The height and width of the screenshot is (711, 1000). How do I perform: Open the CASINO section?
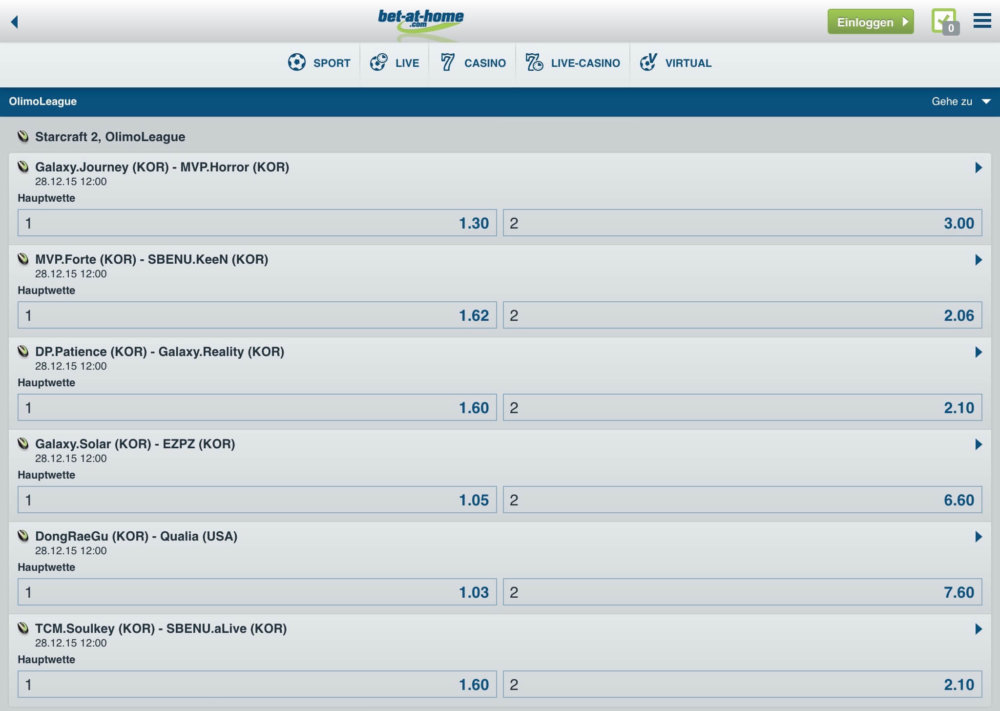coord(473,62)
